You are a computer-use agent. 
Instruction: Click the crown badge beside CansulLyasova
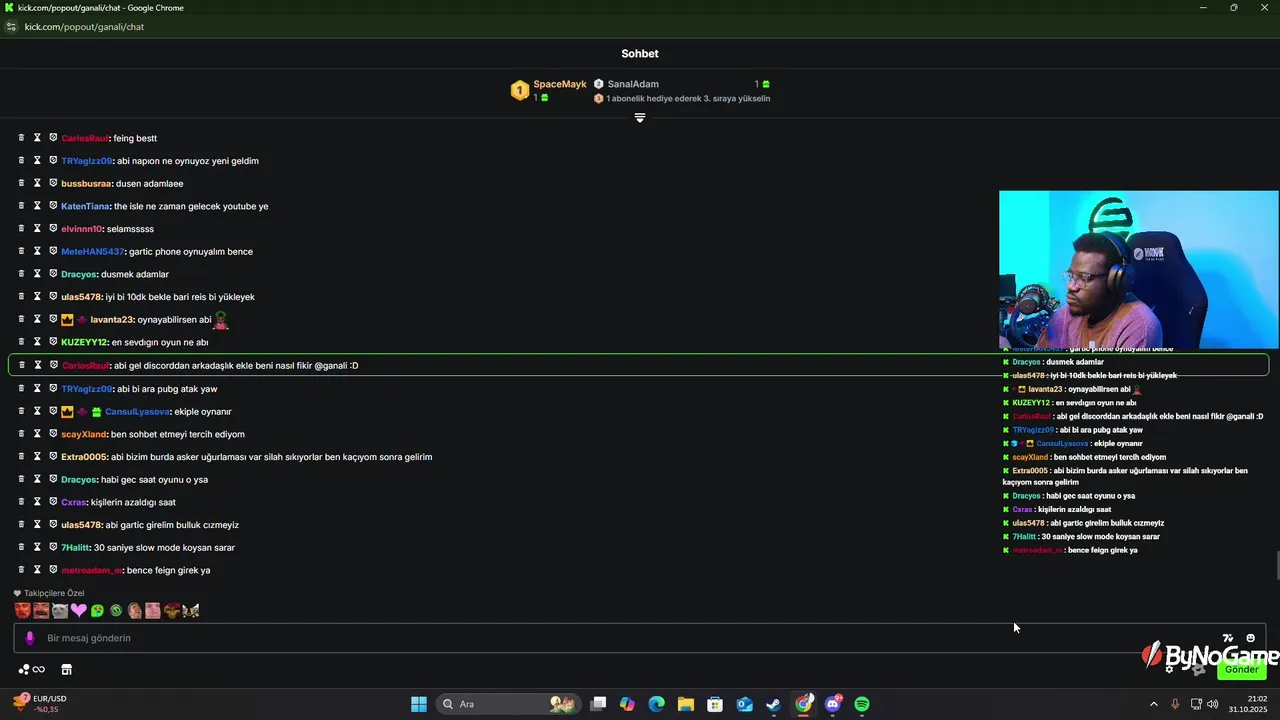click(x=67, y=411)
